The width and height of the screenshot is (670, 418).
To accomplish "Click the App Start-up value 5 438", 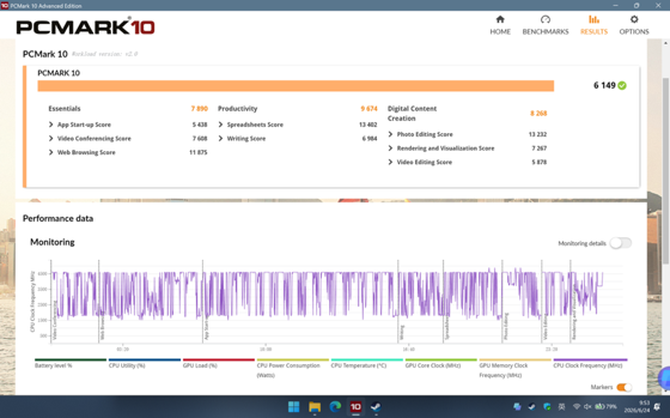I will tap(200, 125).
